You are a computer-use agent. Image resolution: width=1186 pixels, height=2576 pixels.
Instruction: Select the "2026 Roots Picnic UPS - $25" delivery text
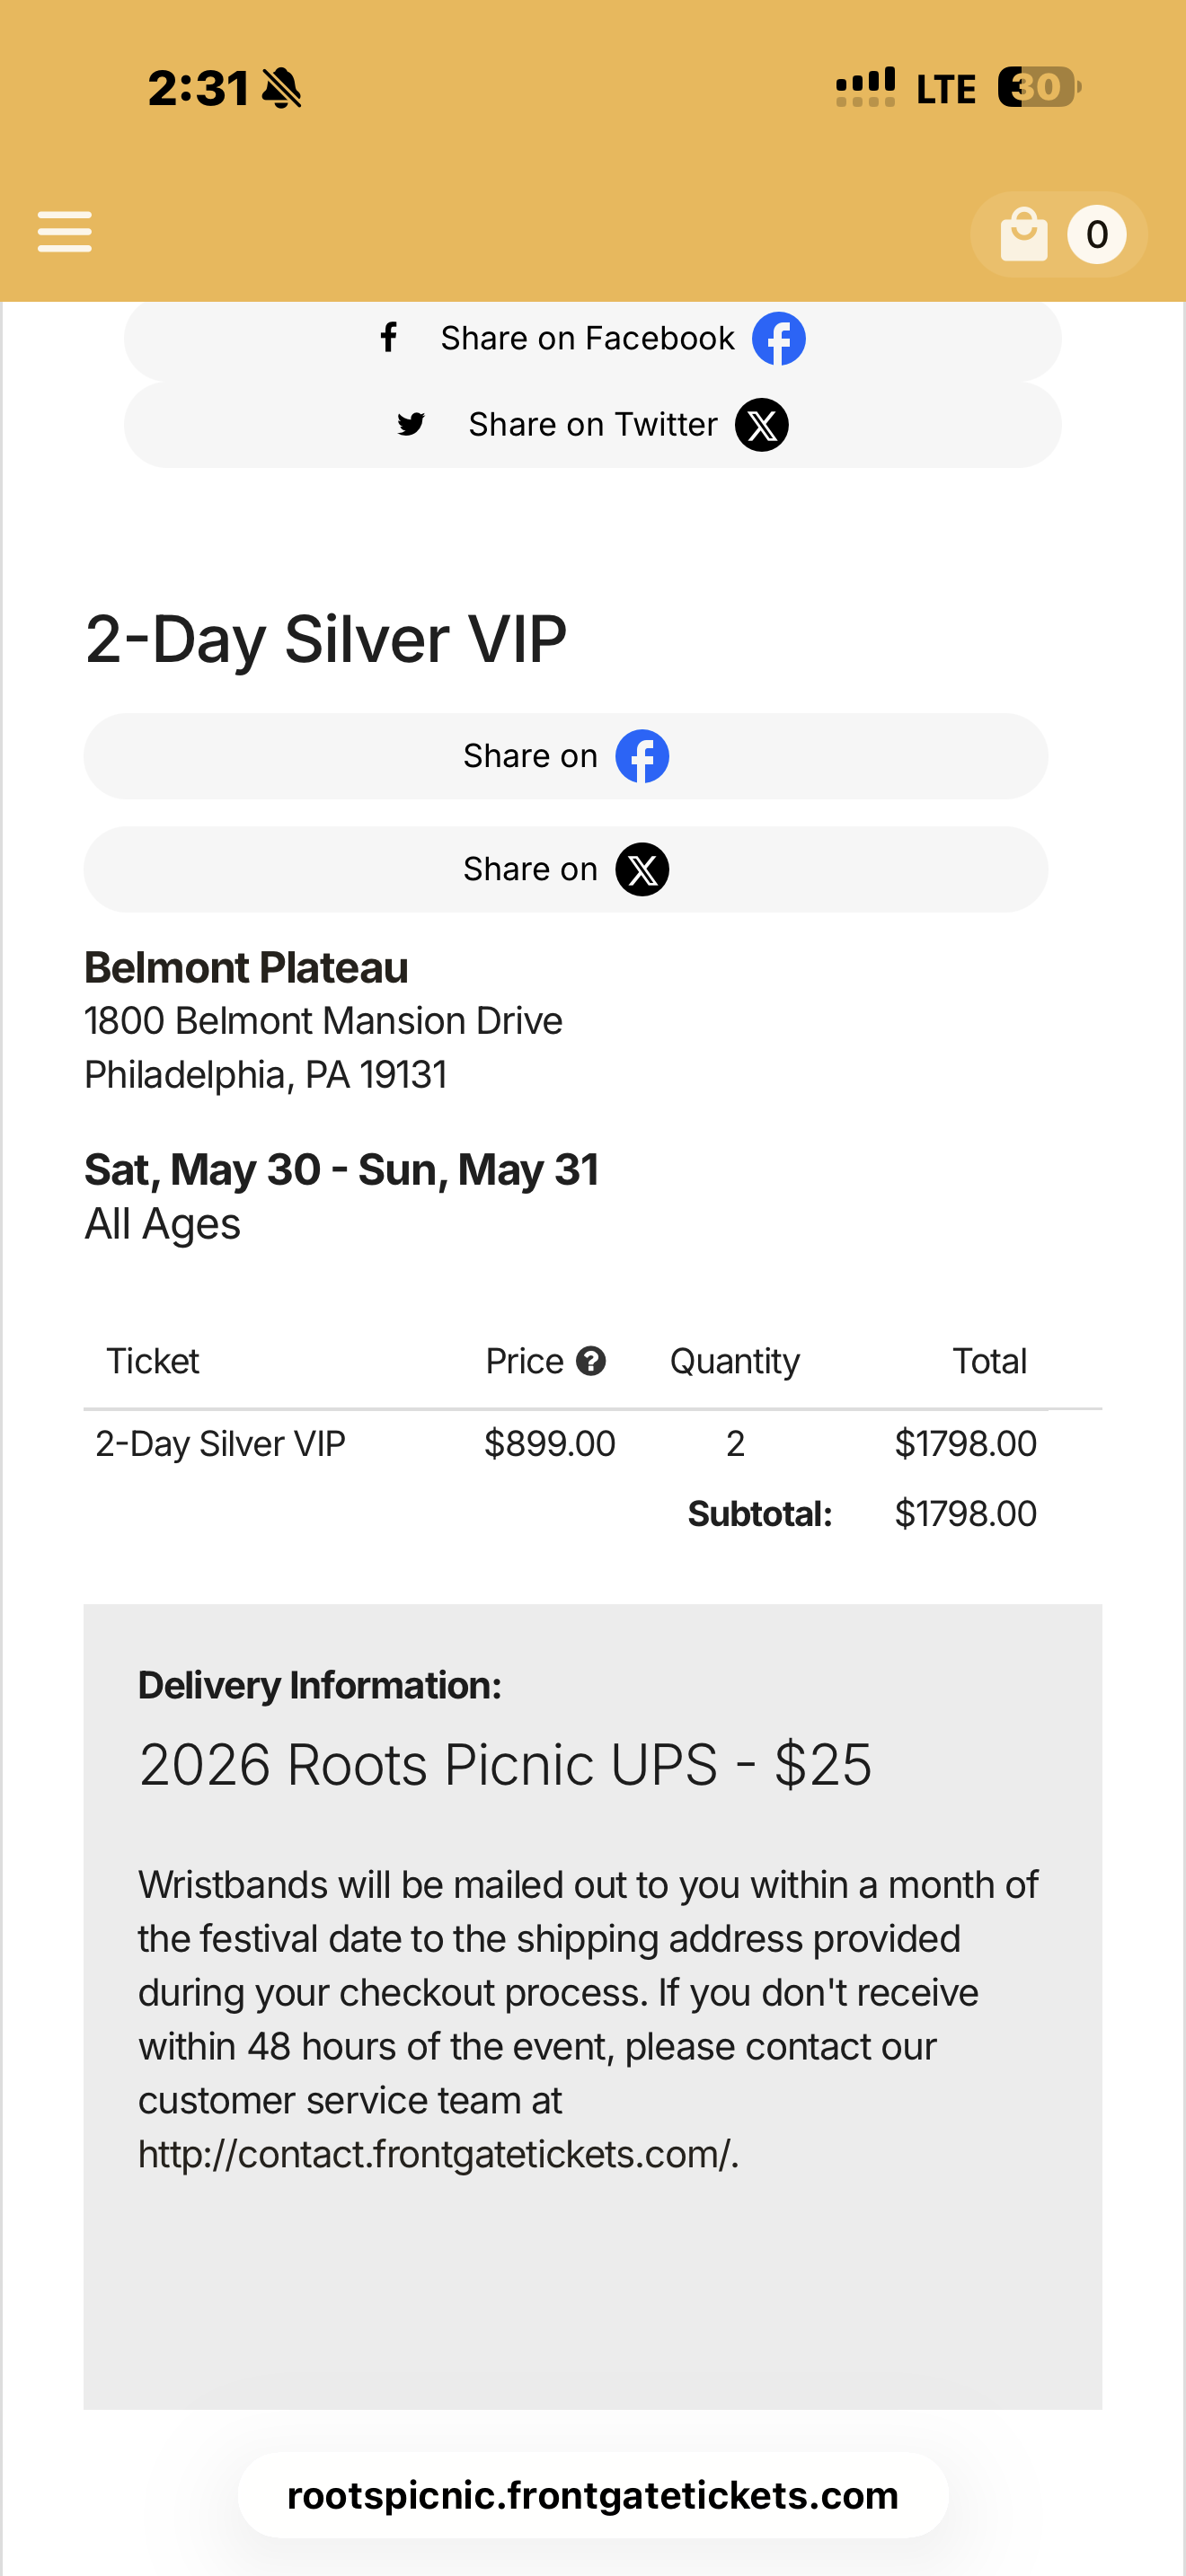[x=505, y=1764]
